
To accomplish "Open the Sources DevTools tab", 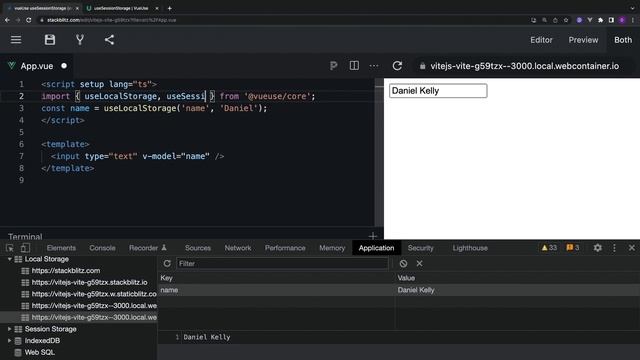I will tap(198, 248).
